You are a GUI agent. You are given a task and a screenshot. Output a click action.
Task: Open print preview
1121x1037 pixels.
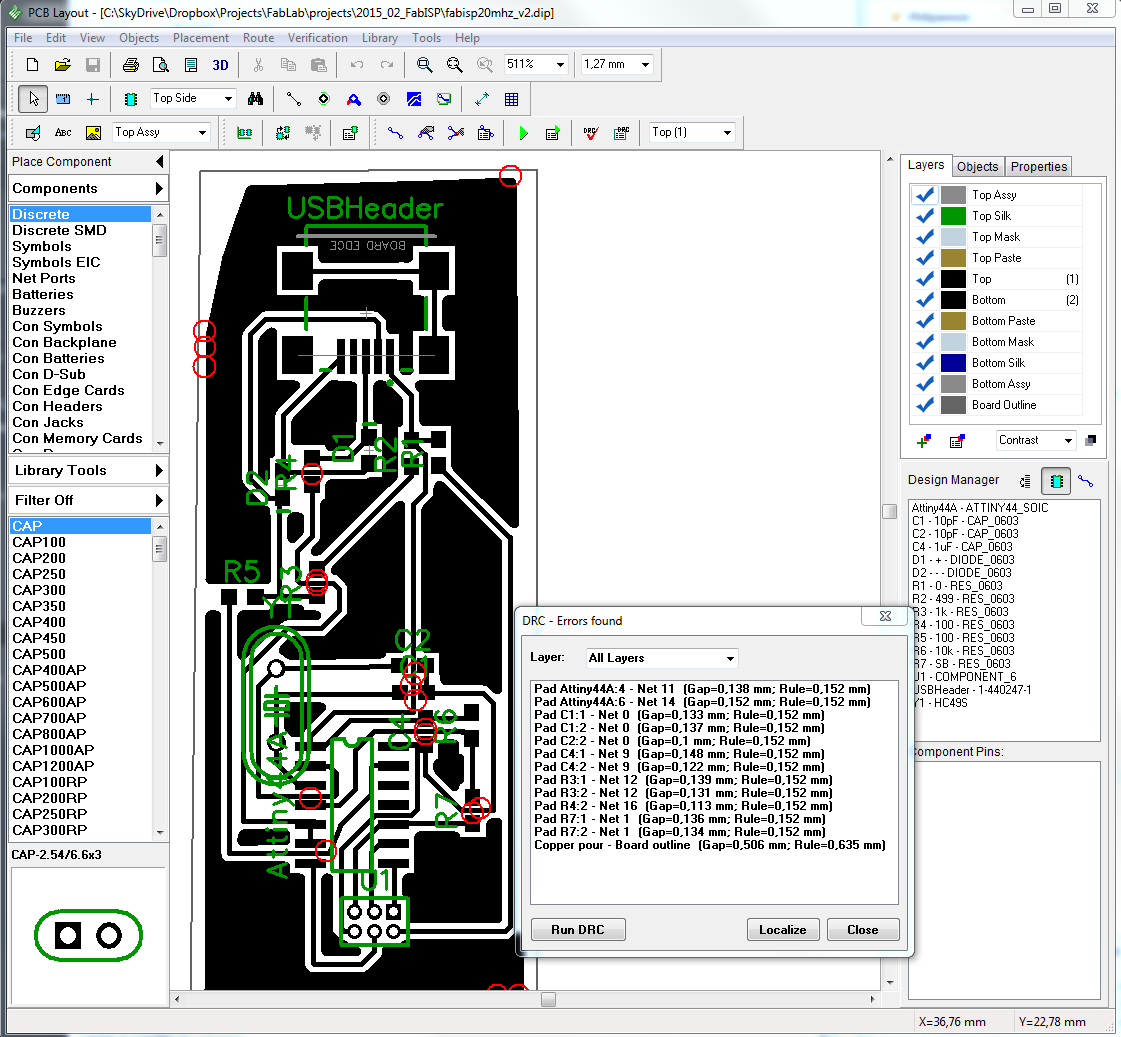click(161, 64)
